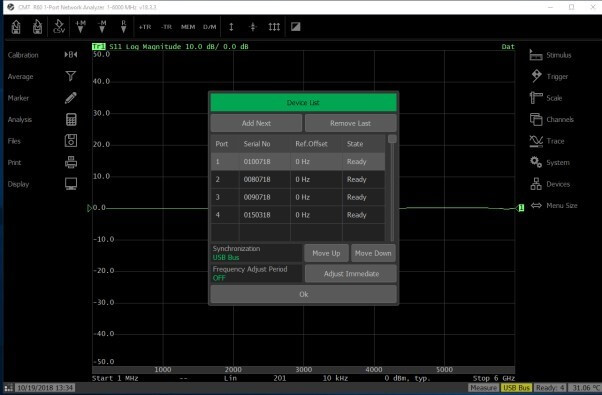Click the auto reference value icon
The height and width of the screenshot is (395, 602).
click(253, 27)
